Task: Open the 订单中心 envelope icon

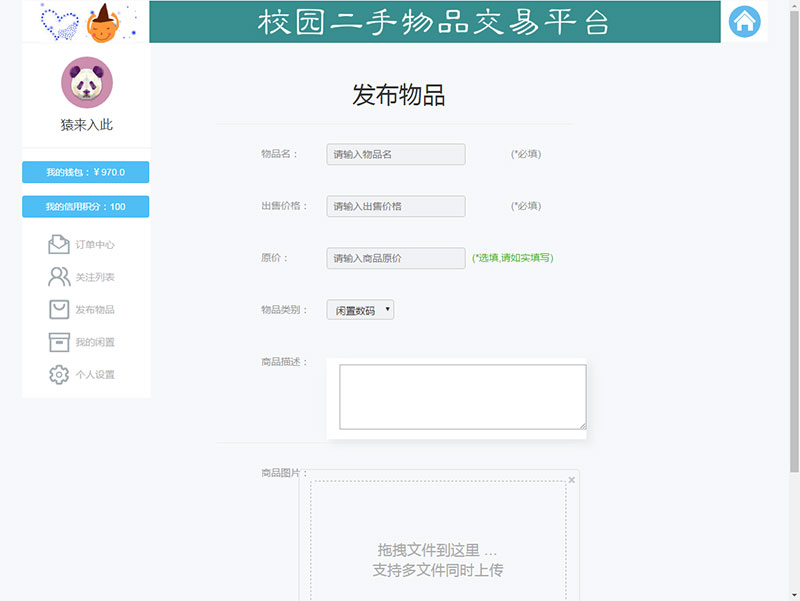Action: point(61,243)
